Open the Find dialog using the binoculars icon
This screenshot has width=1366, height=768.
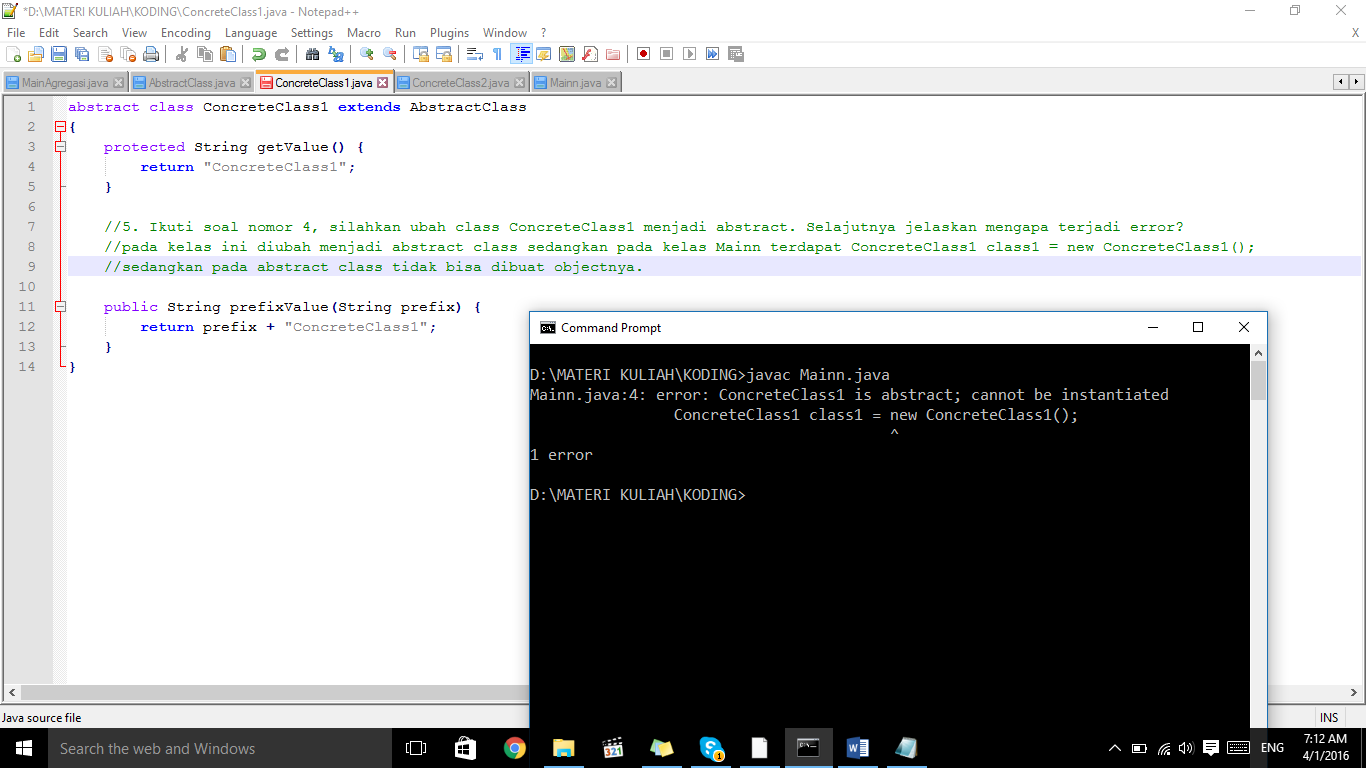click(x=314, y=55)
